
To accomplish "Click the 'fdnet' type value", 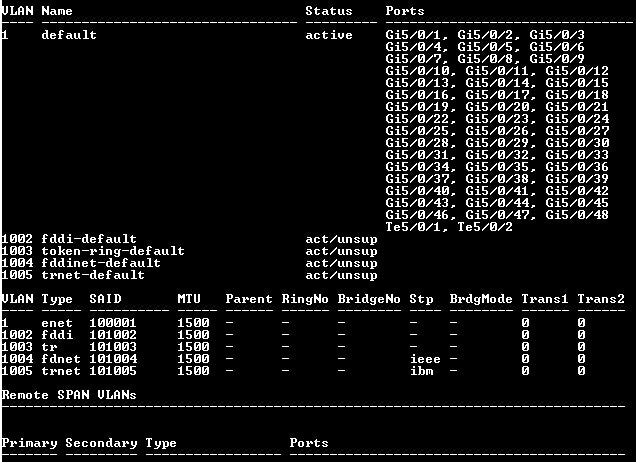I will pyautogui.click(x=61, y=359).
